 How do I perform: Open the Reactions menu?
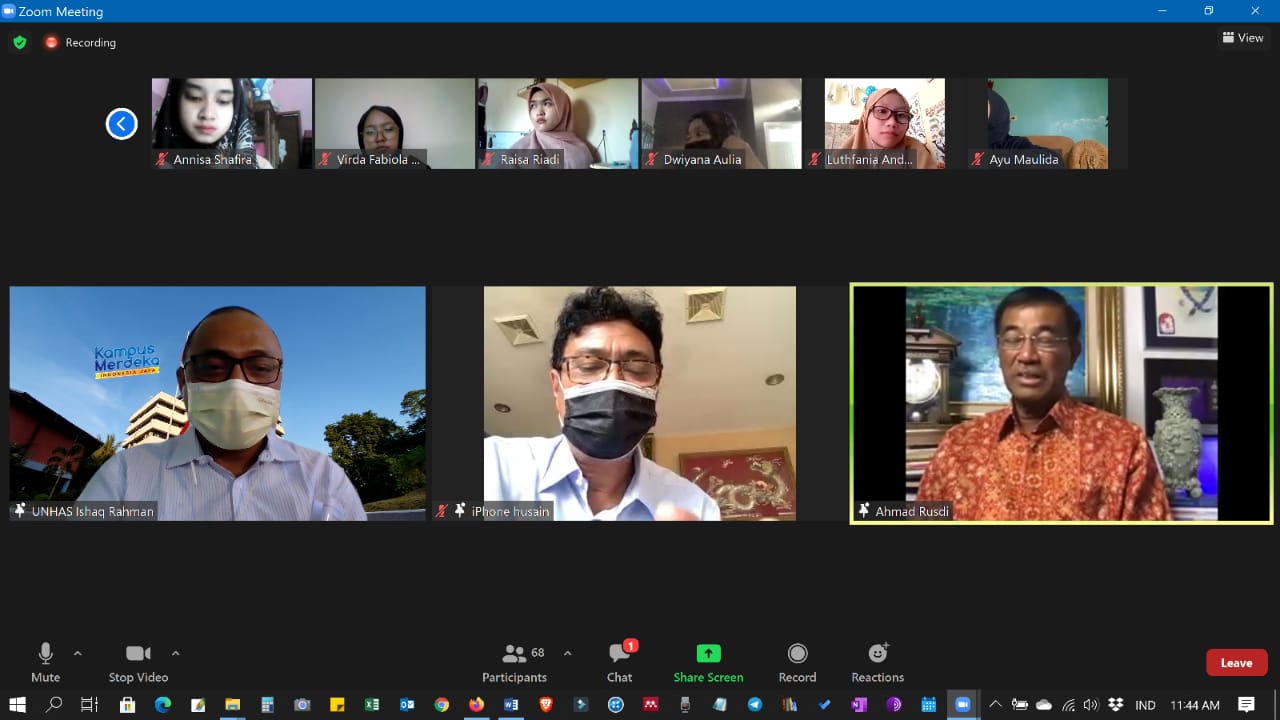pyautogui.click(x=877, y=662)
